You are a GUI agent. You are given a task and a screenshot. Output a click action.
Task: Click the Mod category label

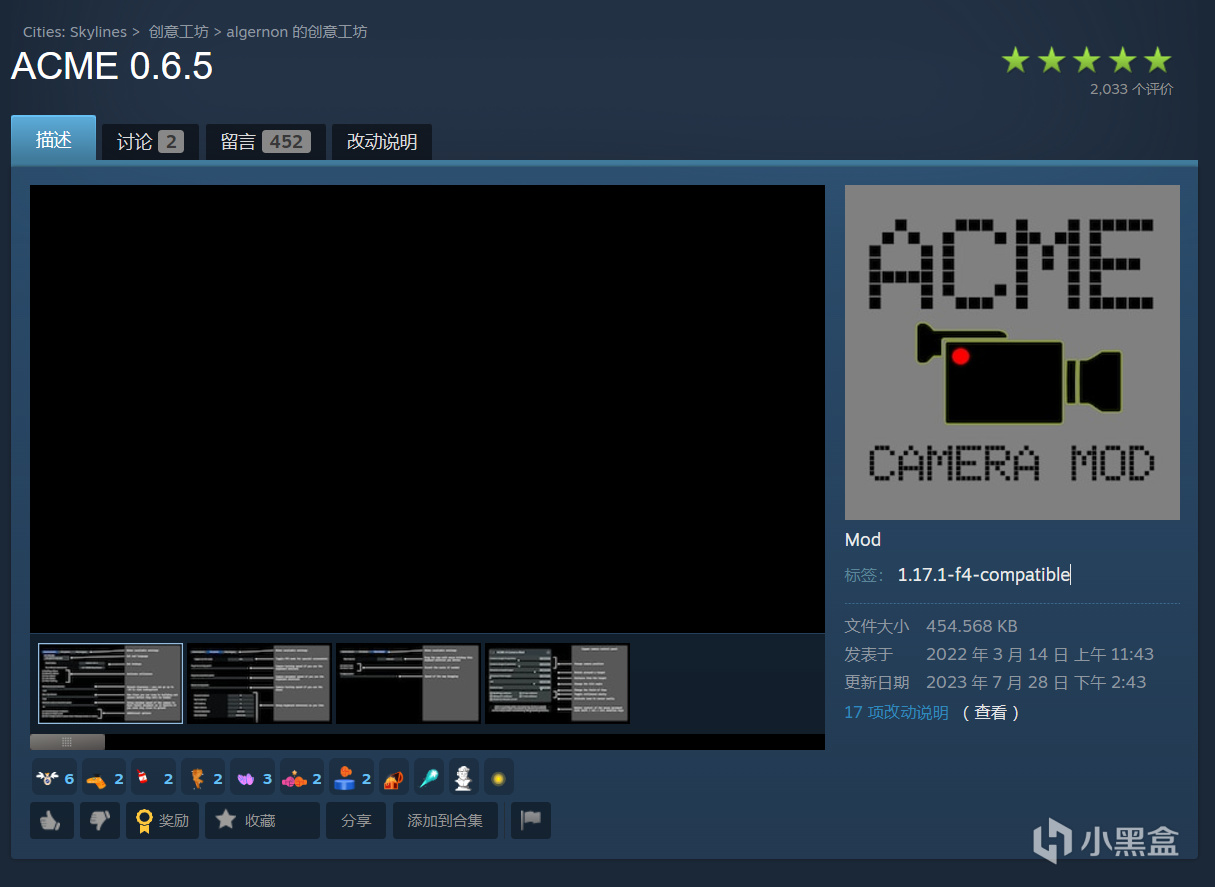[863, 540]
